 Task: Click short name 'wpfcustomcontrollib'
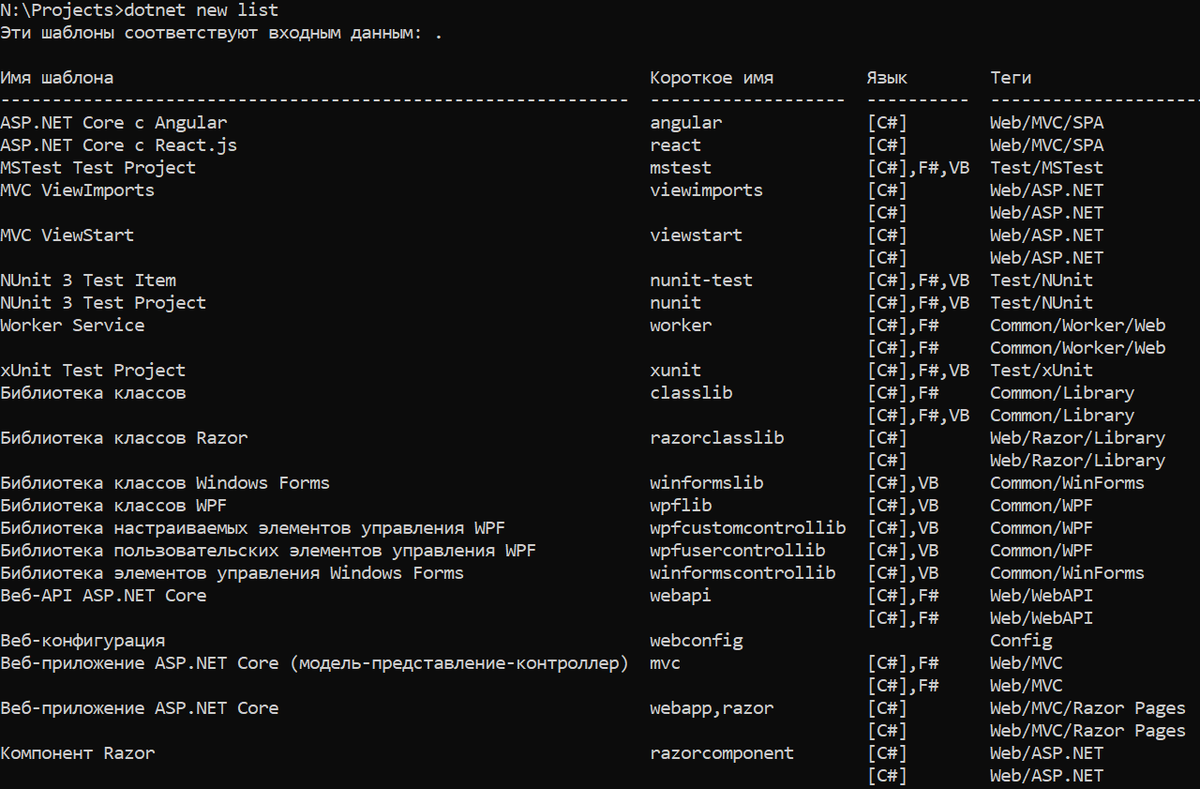click(748, 528)
